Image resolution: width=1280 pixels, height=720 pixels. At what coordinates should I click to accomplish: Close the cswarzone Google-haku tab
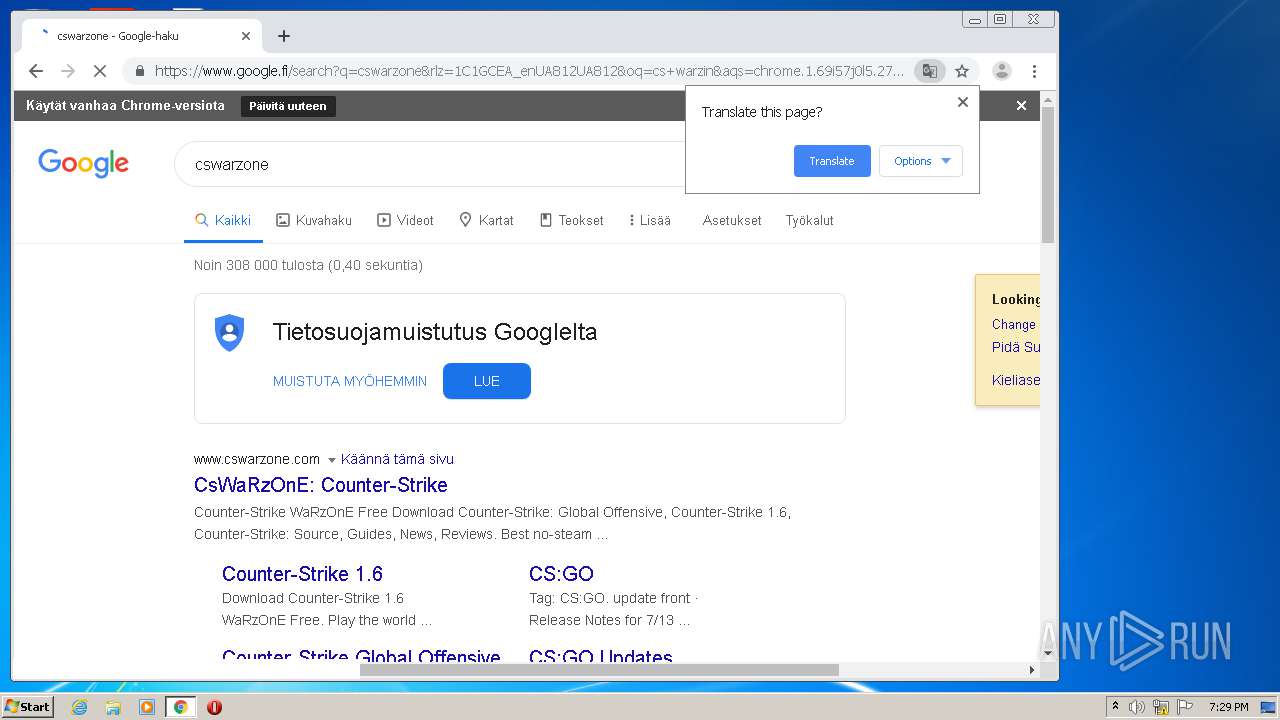tap(246, 36)
